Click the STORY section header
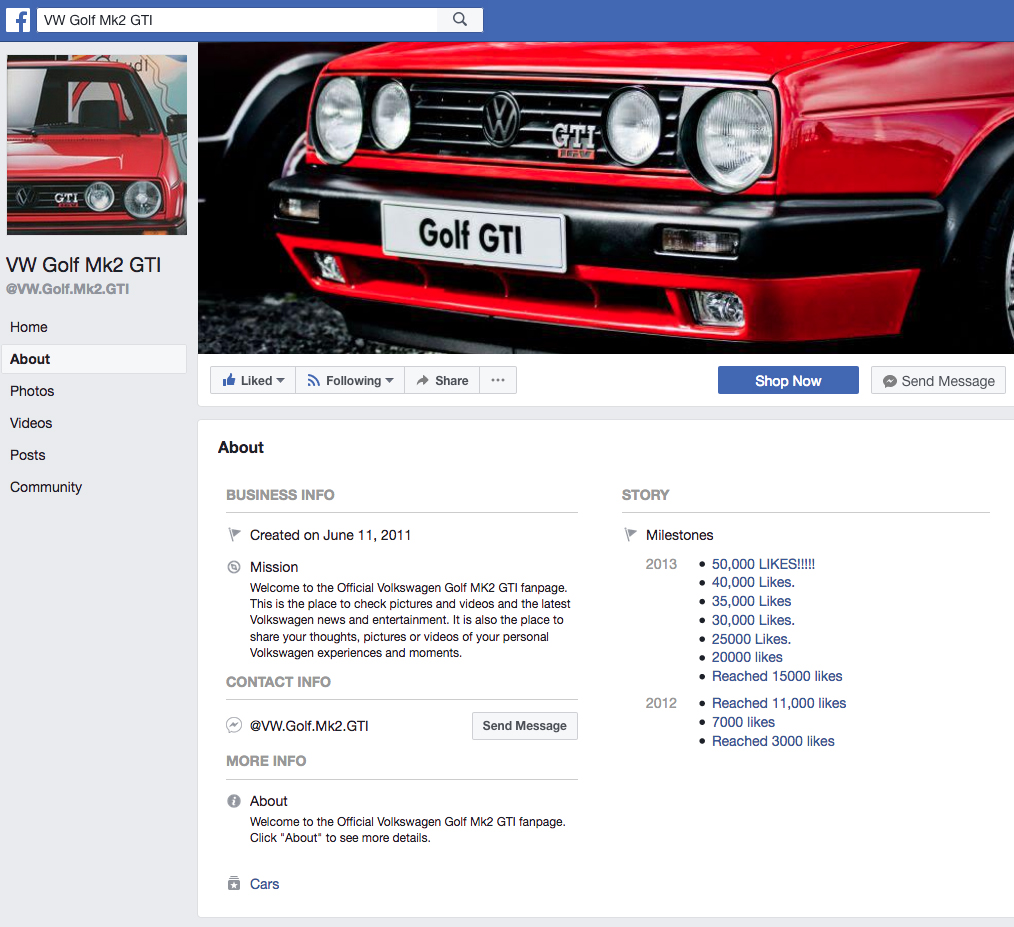This screenshot has width=1014, height=927. 645,495
